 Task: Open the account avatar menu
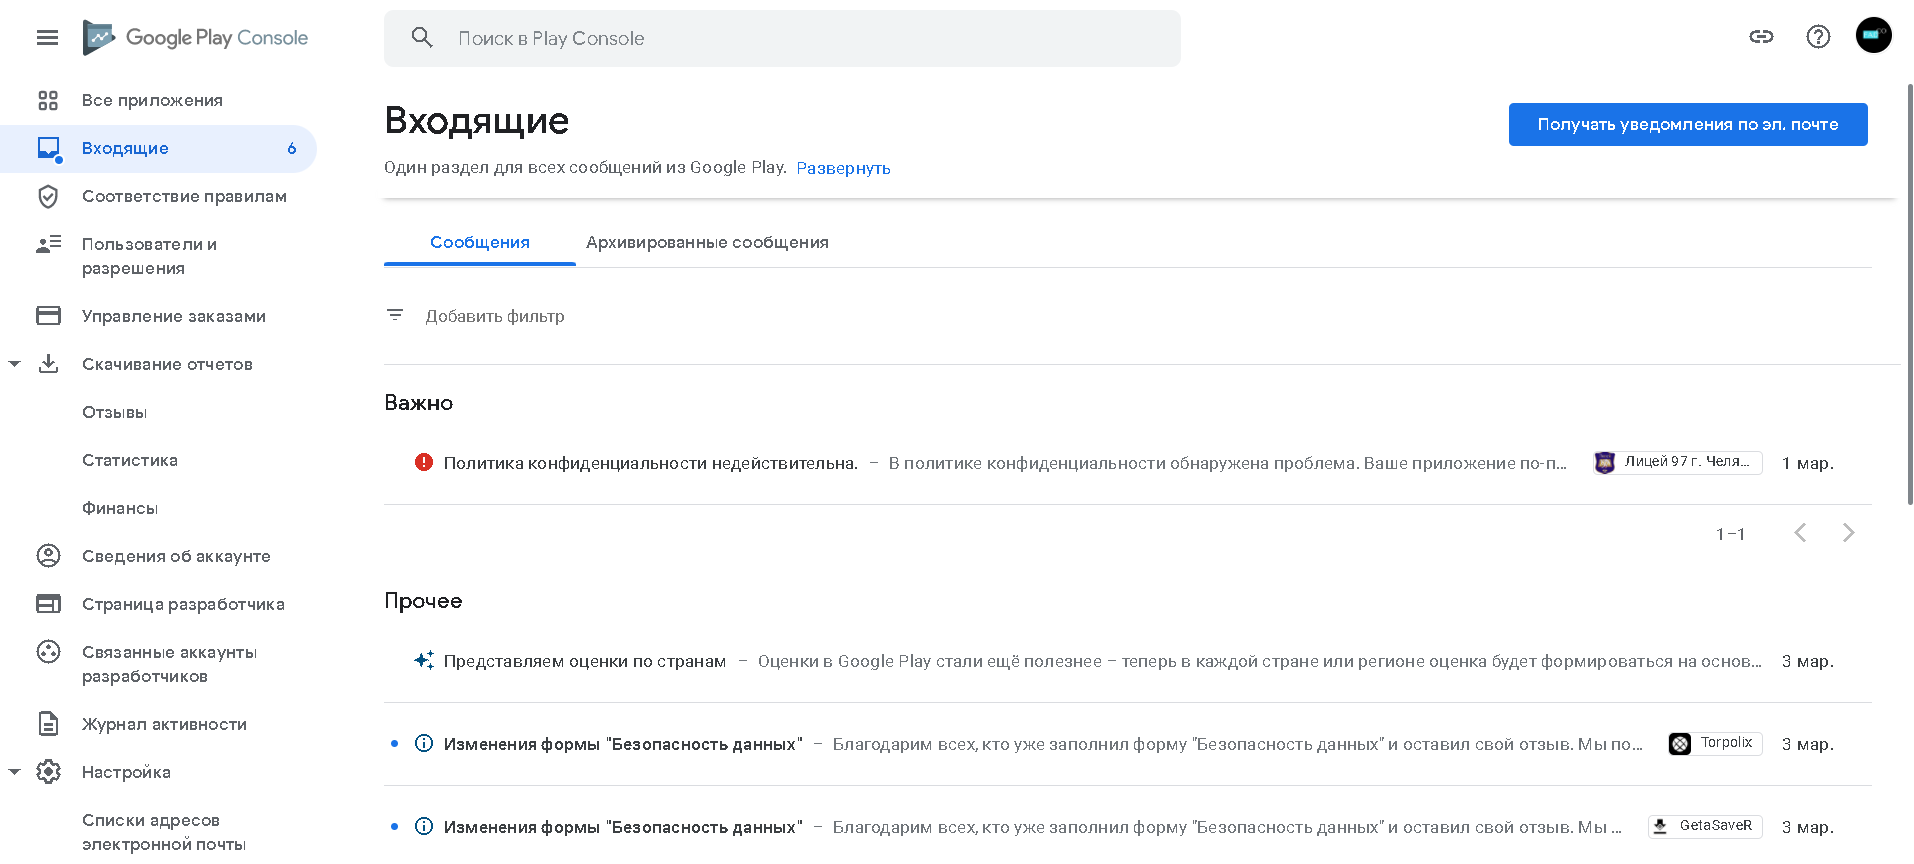(1873, 35)
